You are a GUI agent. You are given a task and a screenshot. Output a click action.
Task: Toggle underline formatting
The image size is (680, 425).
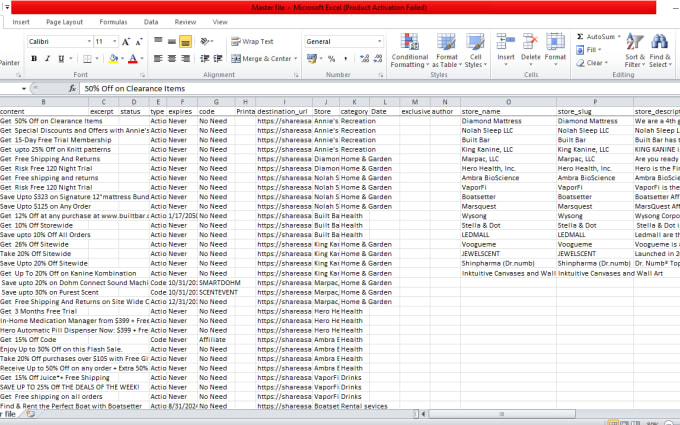tap(61, 59)
